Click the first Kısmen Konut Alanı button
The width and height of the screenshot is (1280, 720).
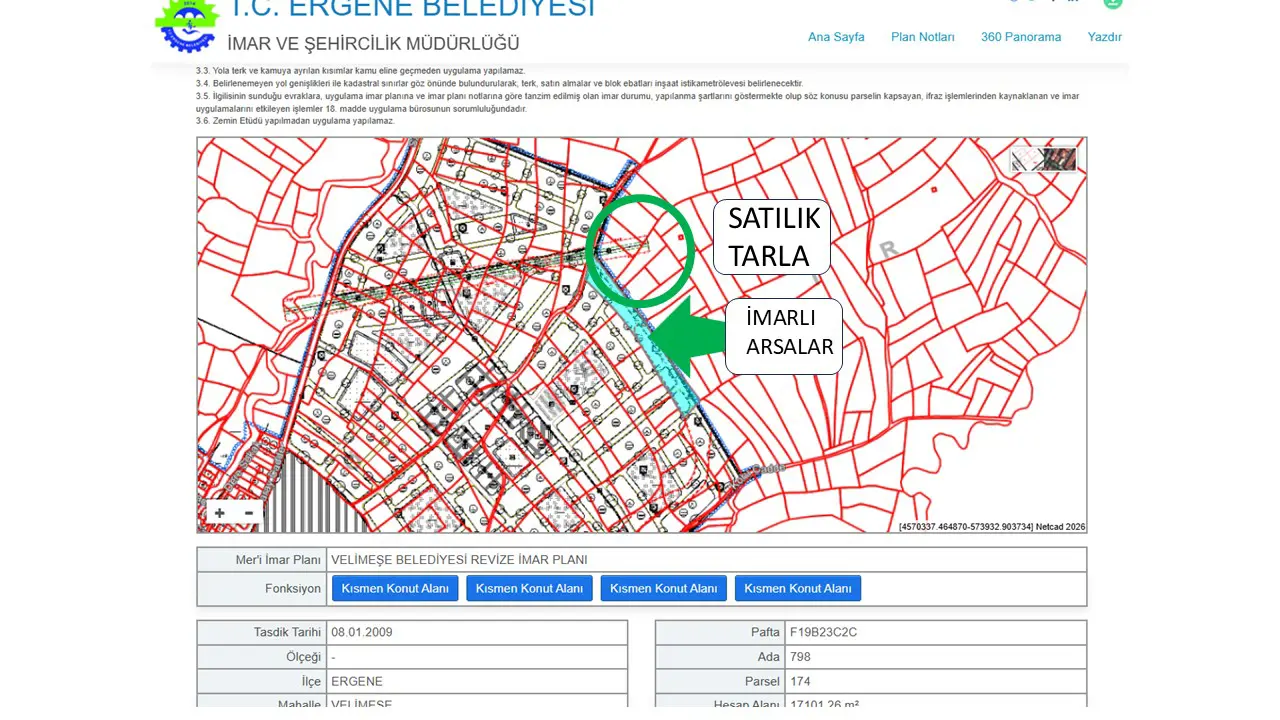pos(395,588)
